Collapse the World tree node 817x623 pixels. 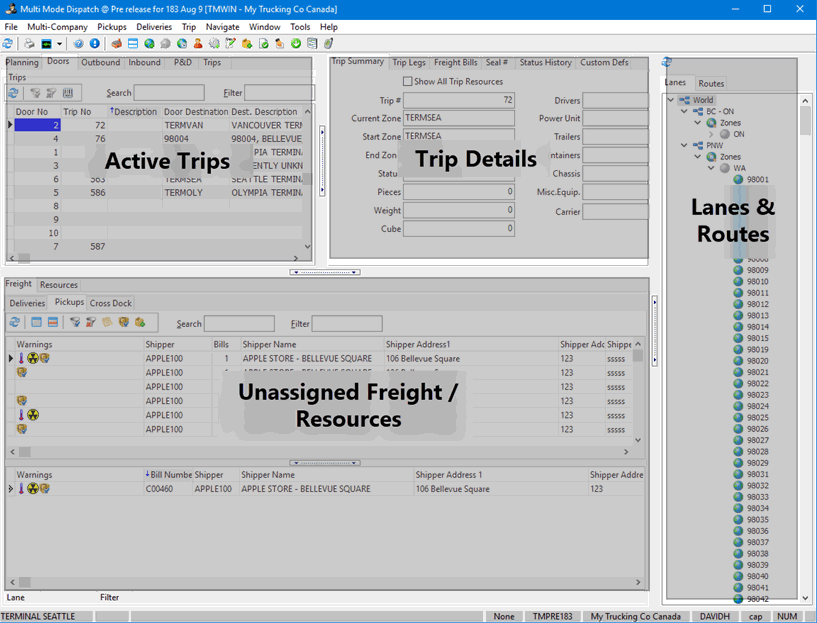pyautogui.click(x=671, y=100)
